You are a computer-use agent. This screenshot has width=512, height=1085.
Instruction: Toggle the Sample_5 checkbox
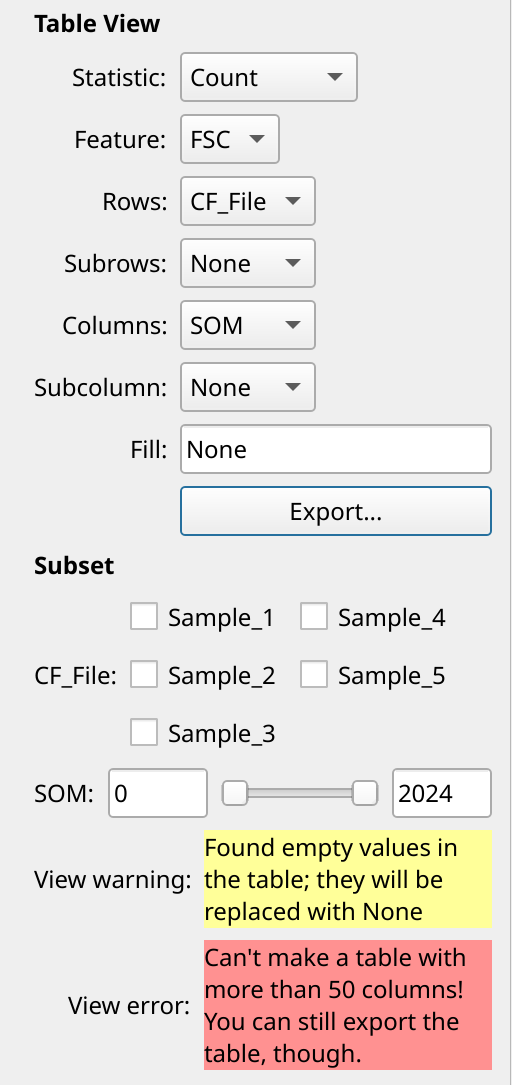pos(313,674)
